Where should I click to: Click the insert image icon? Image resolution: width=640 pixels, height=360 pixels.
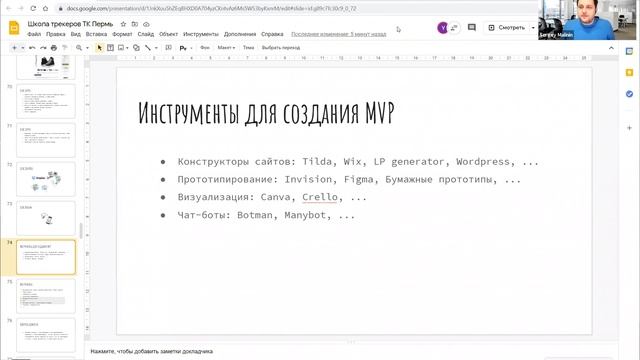click(x=121, y=48)
